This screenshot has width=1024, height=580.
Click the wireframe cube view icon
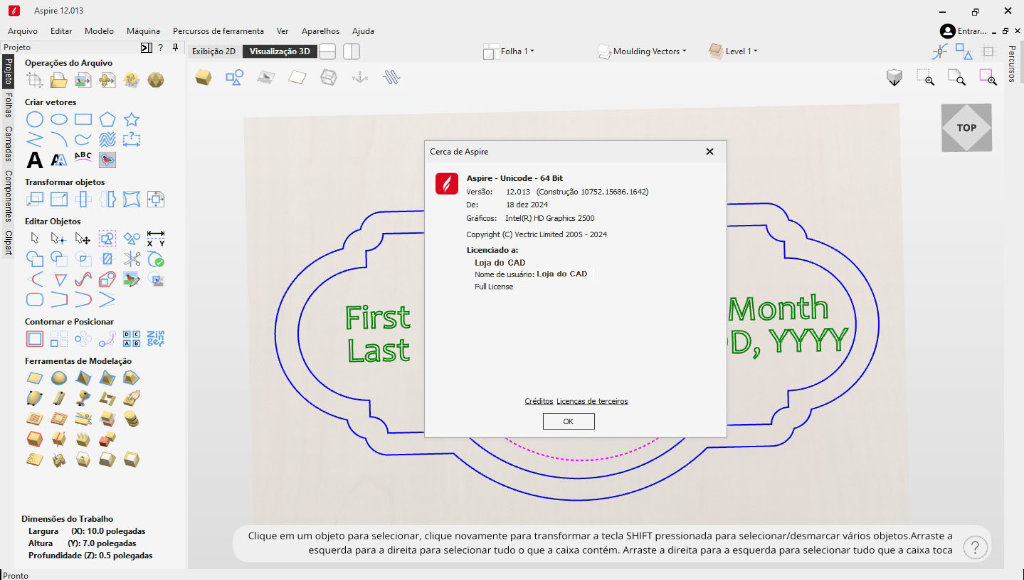[x=328, y=78]
